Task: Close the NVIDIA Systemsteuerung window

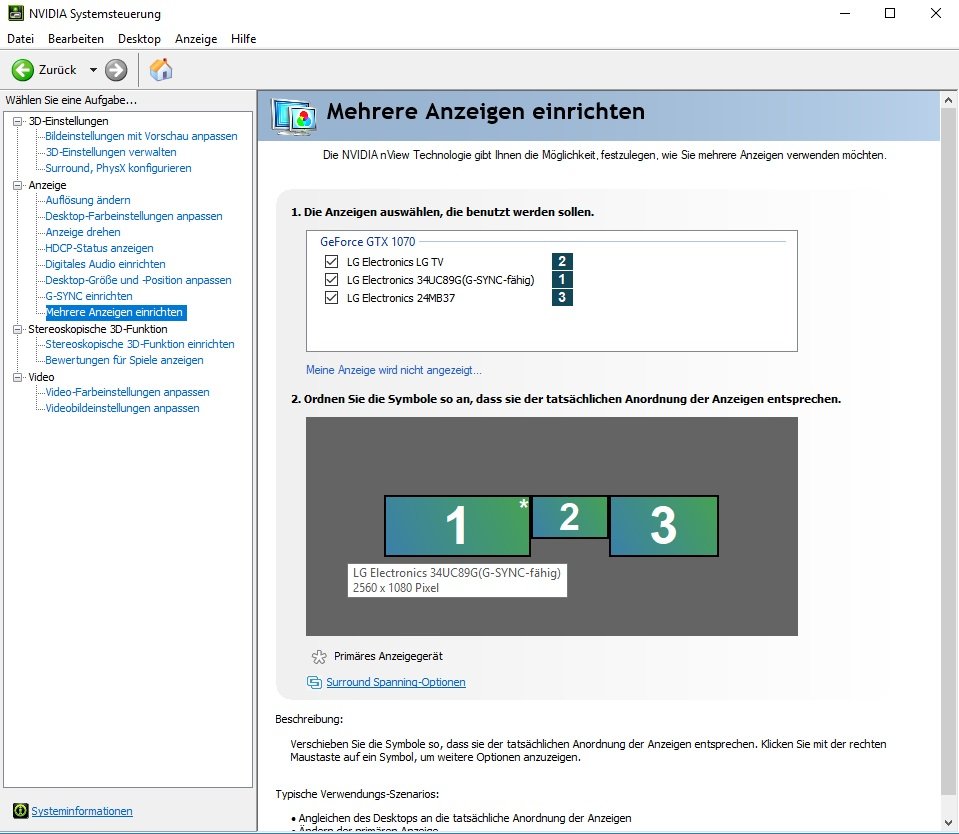Action: point(936,13)
